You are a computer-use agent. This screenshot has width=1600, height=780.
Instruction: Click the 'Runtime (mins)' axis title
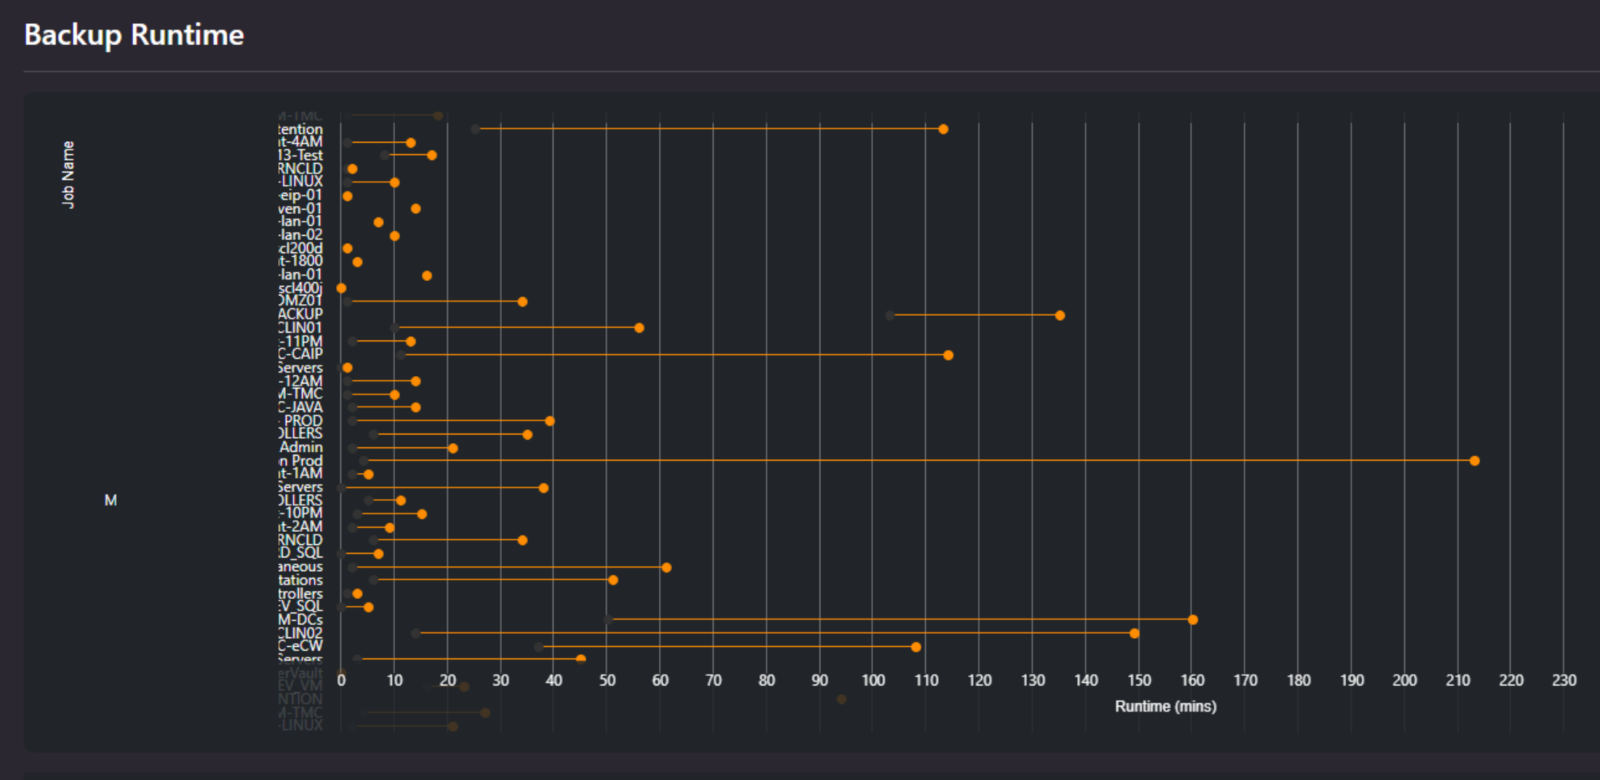coord(1165,706)
